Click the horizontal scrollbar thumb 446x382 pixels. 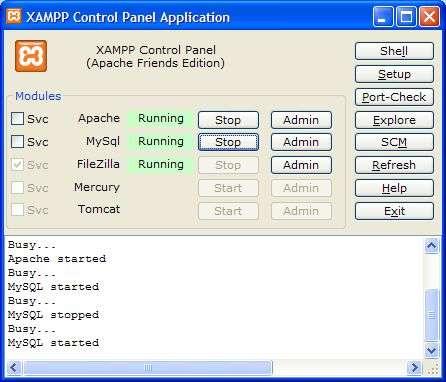[x=148, y=368]
